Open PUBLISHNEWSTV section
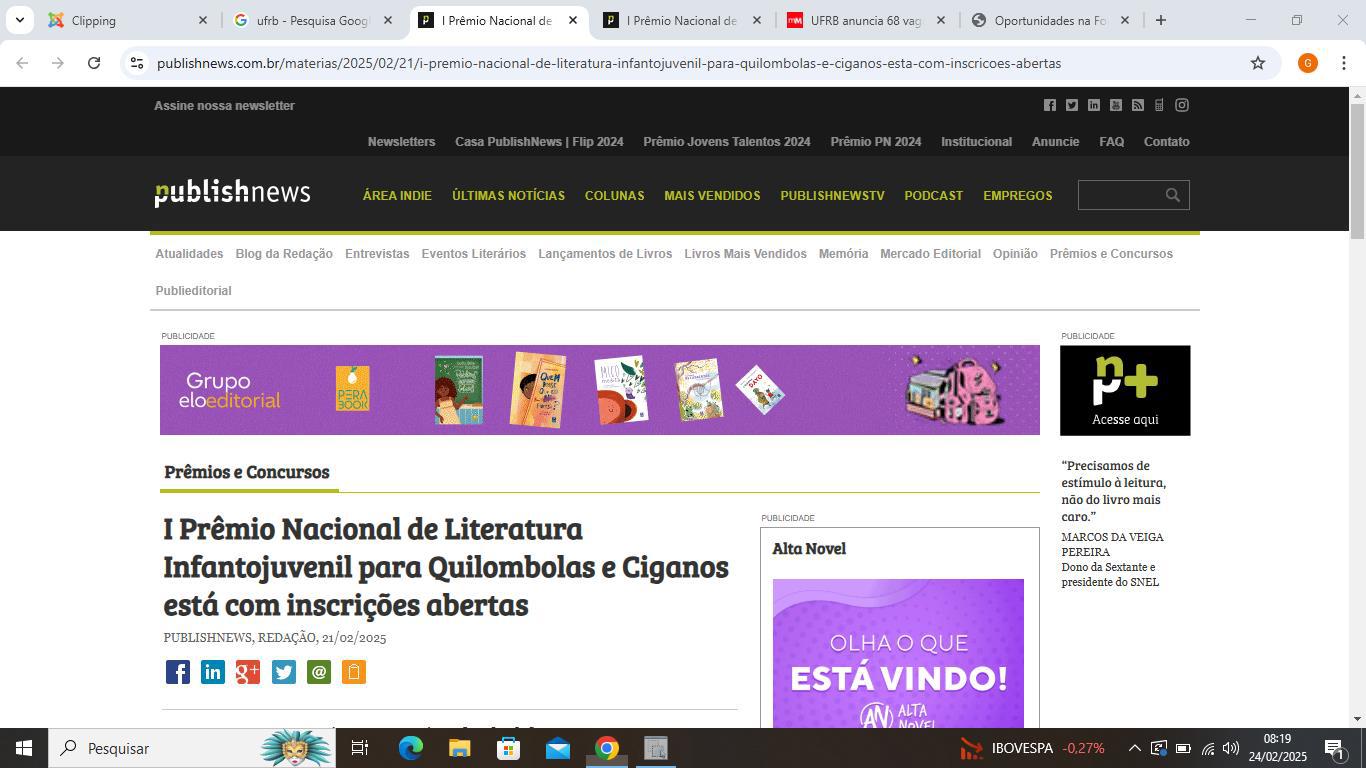The height and width of the screenshot is (768, 1366). tap(832, 196)
